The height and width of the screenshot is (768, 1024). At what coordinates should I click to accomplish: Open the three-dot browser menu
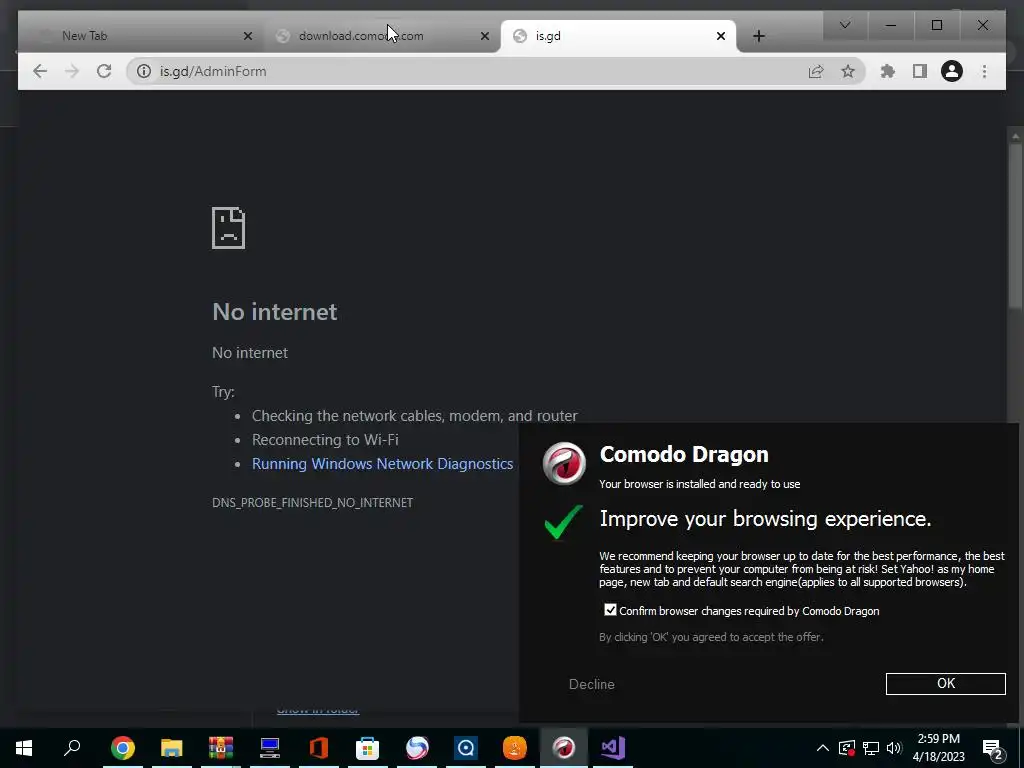984,71
